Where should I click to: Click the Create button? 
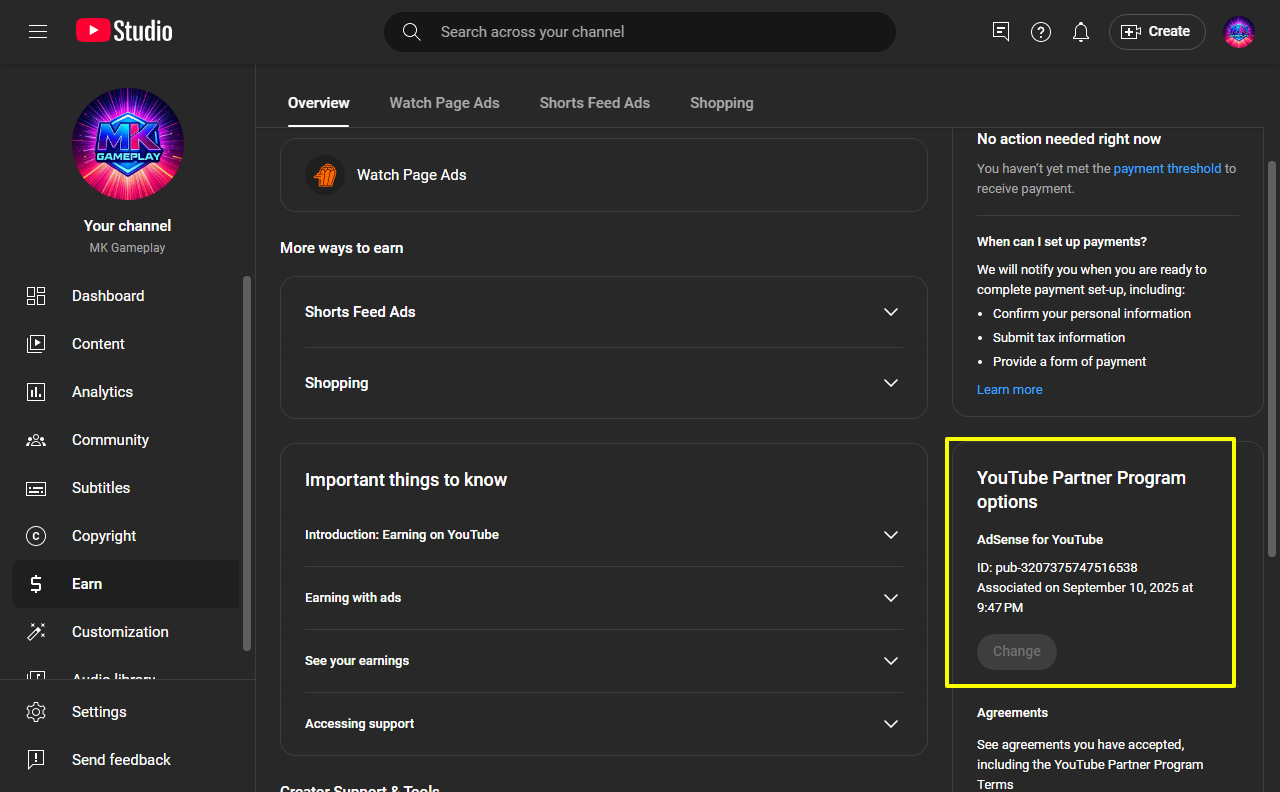(1157, 32)
